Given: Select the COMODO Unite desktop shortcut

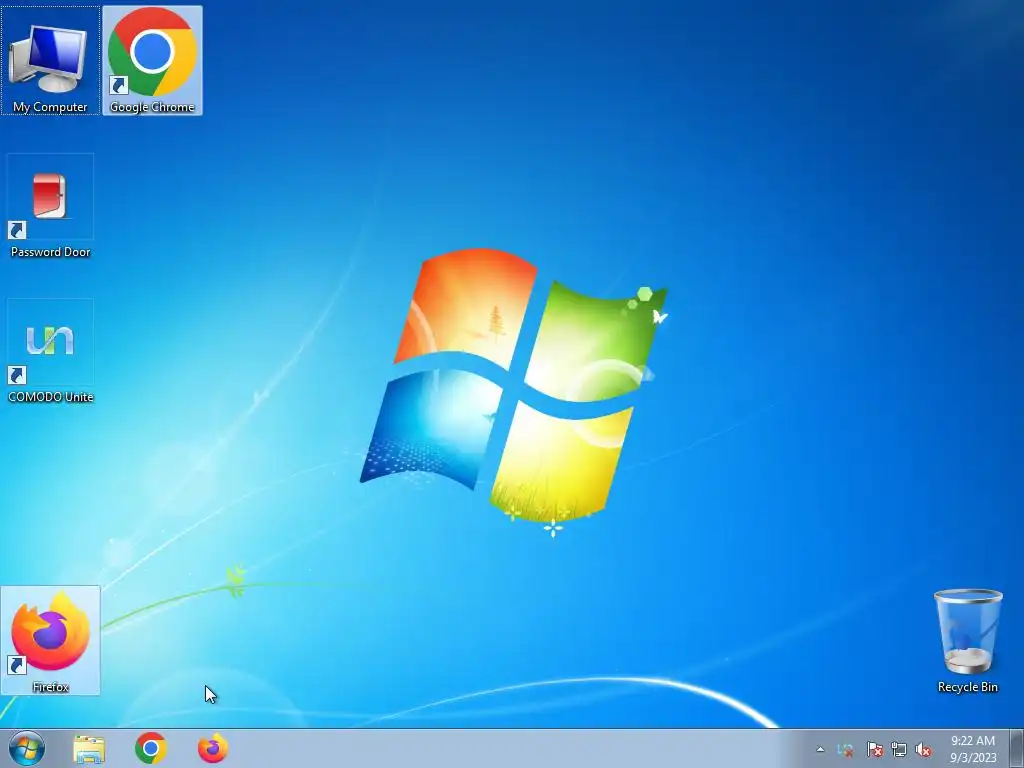Looking at the screenshot, I should (x=50, y=351).
